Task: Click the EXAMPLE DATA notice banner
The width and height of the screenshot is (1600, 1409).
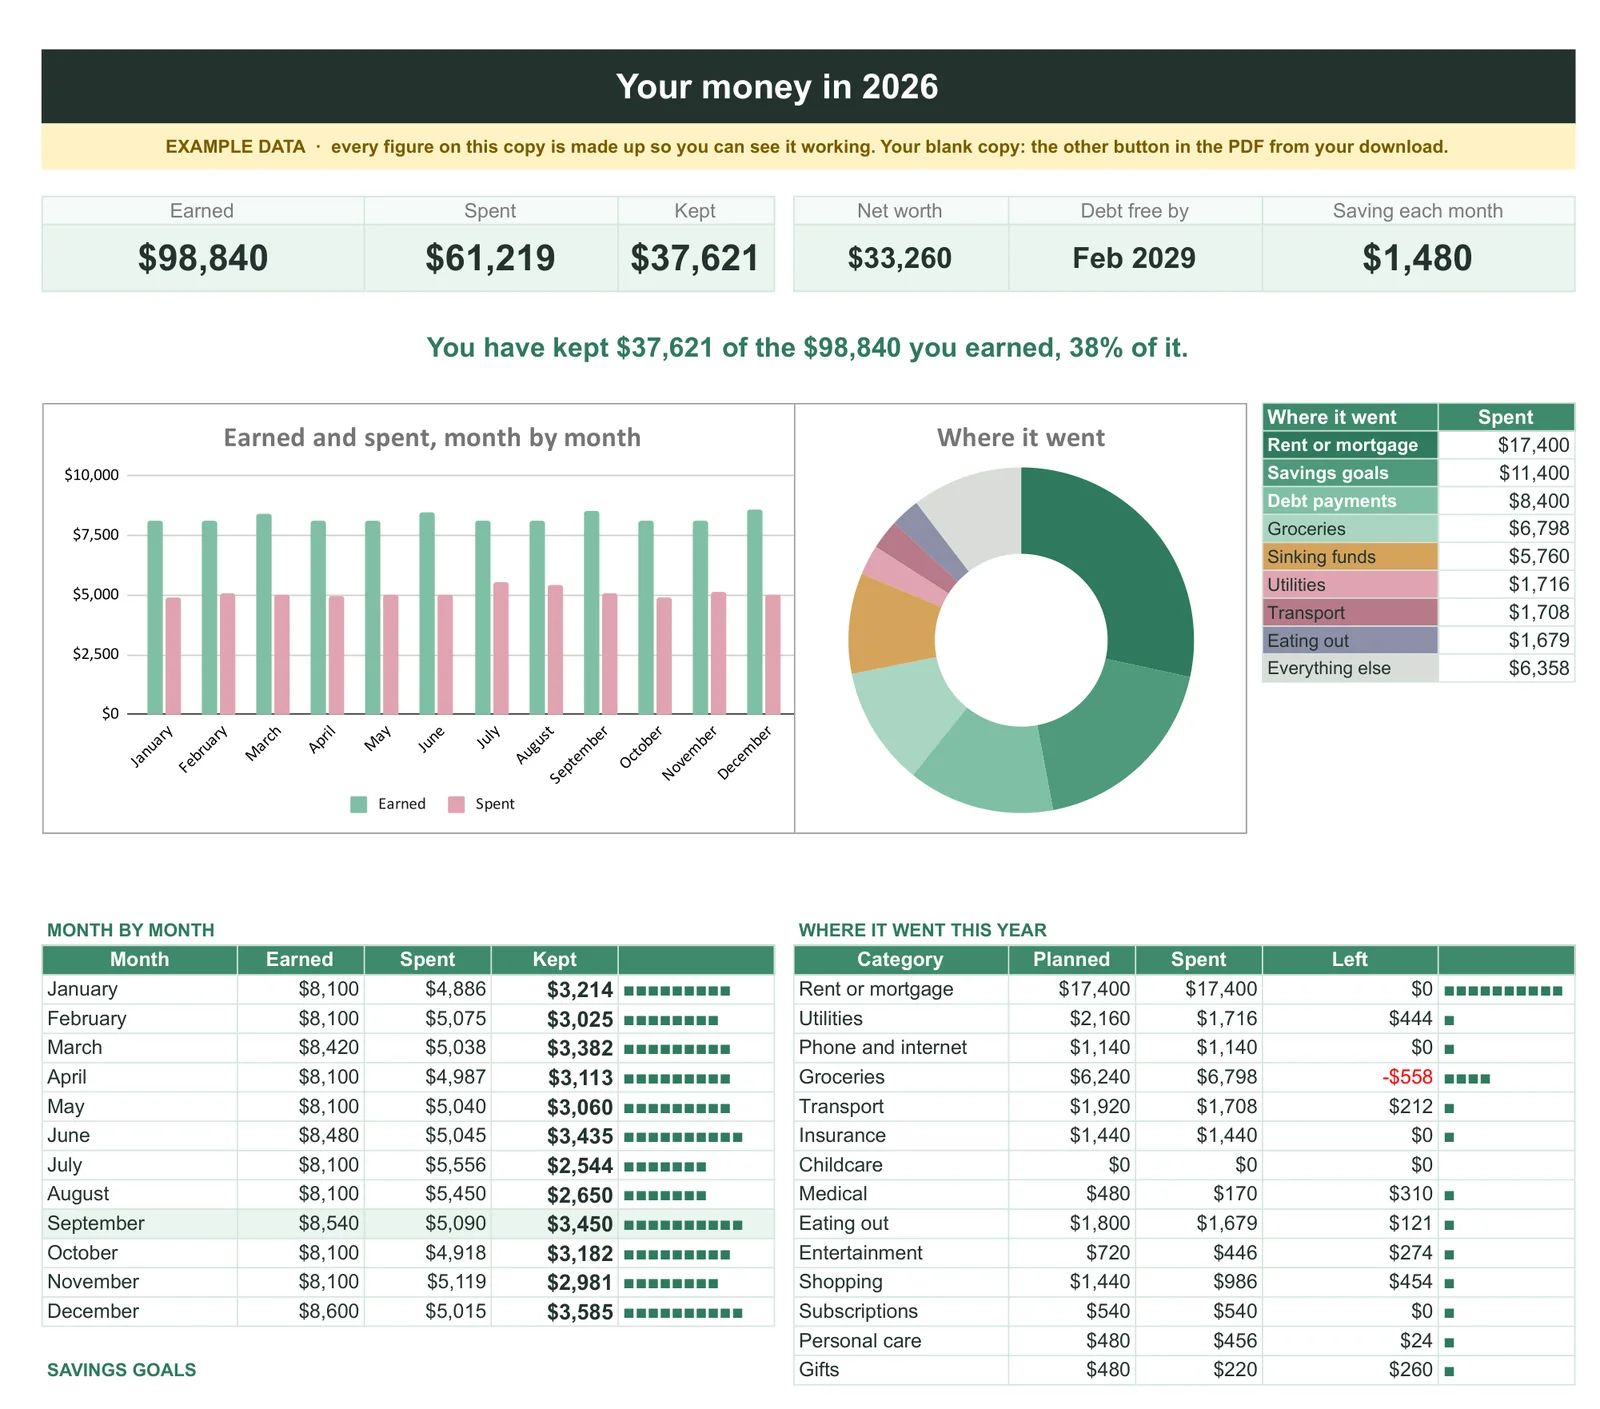Action: [x=808, y=147]
